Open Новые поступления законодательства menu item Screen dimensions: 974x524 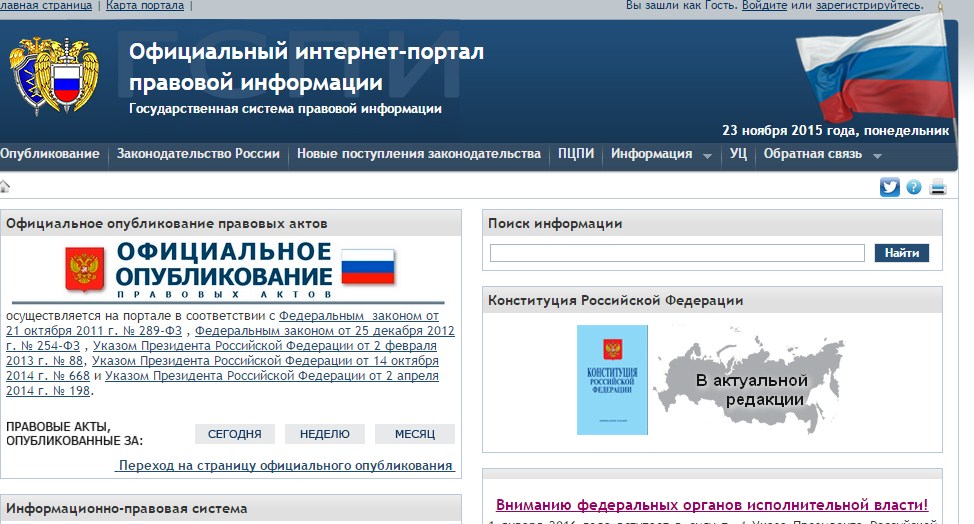(x=419, y=154)
